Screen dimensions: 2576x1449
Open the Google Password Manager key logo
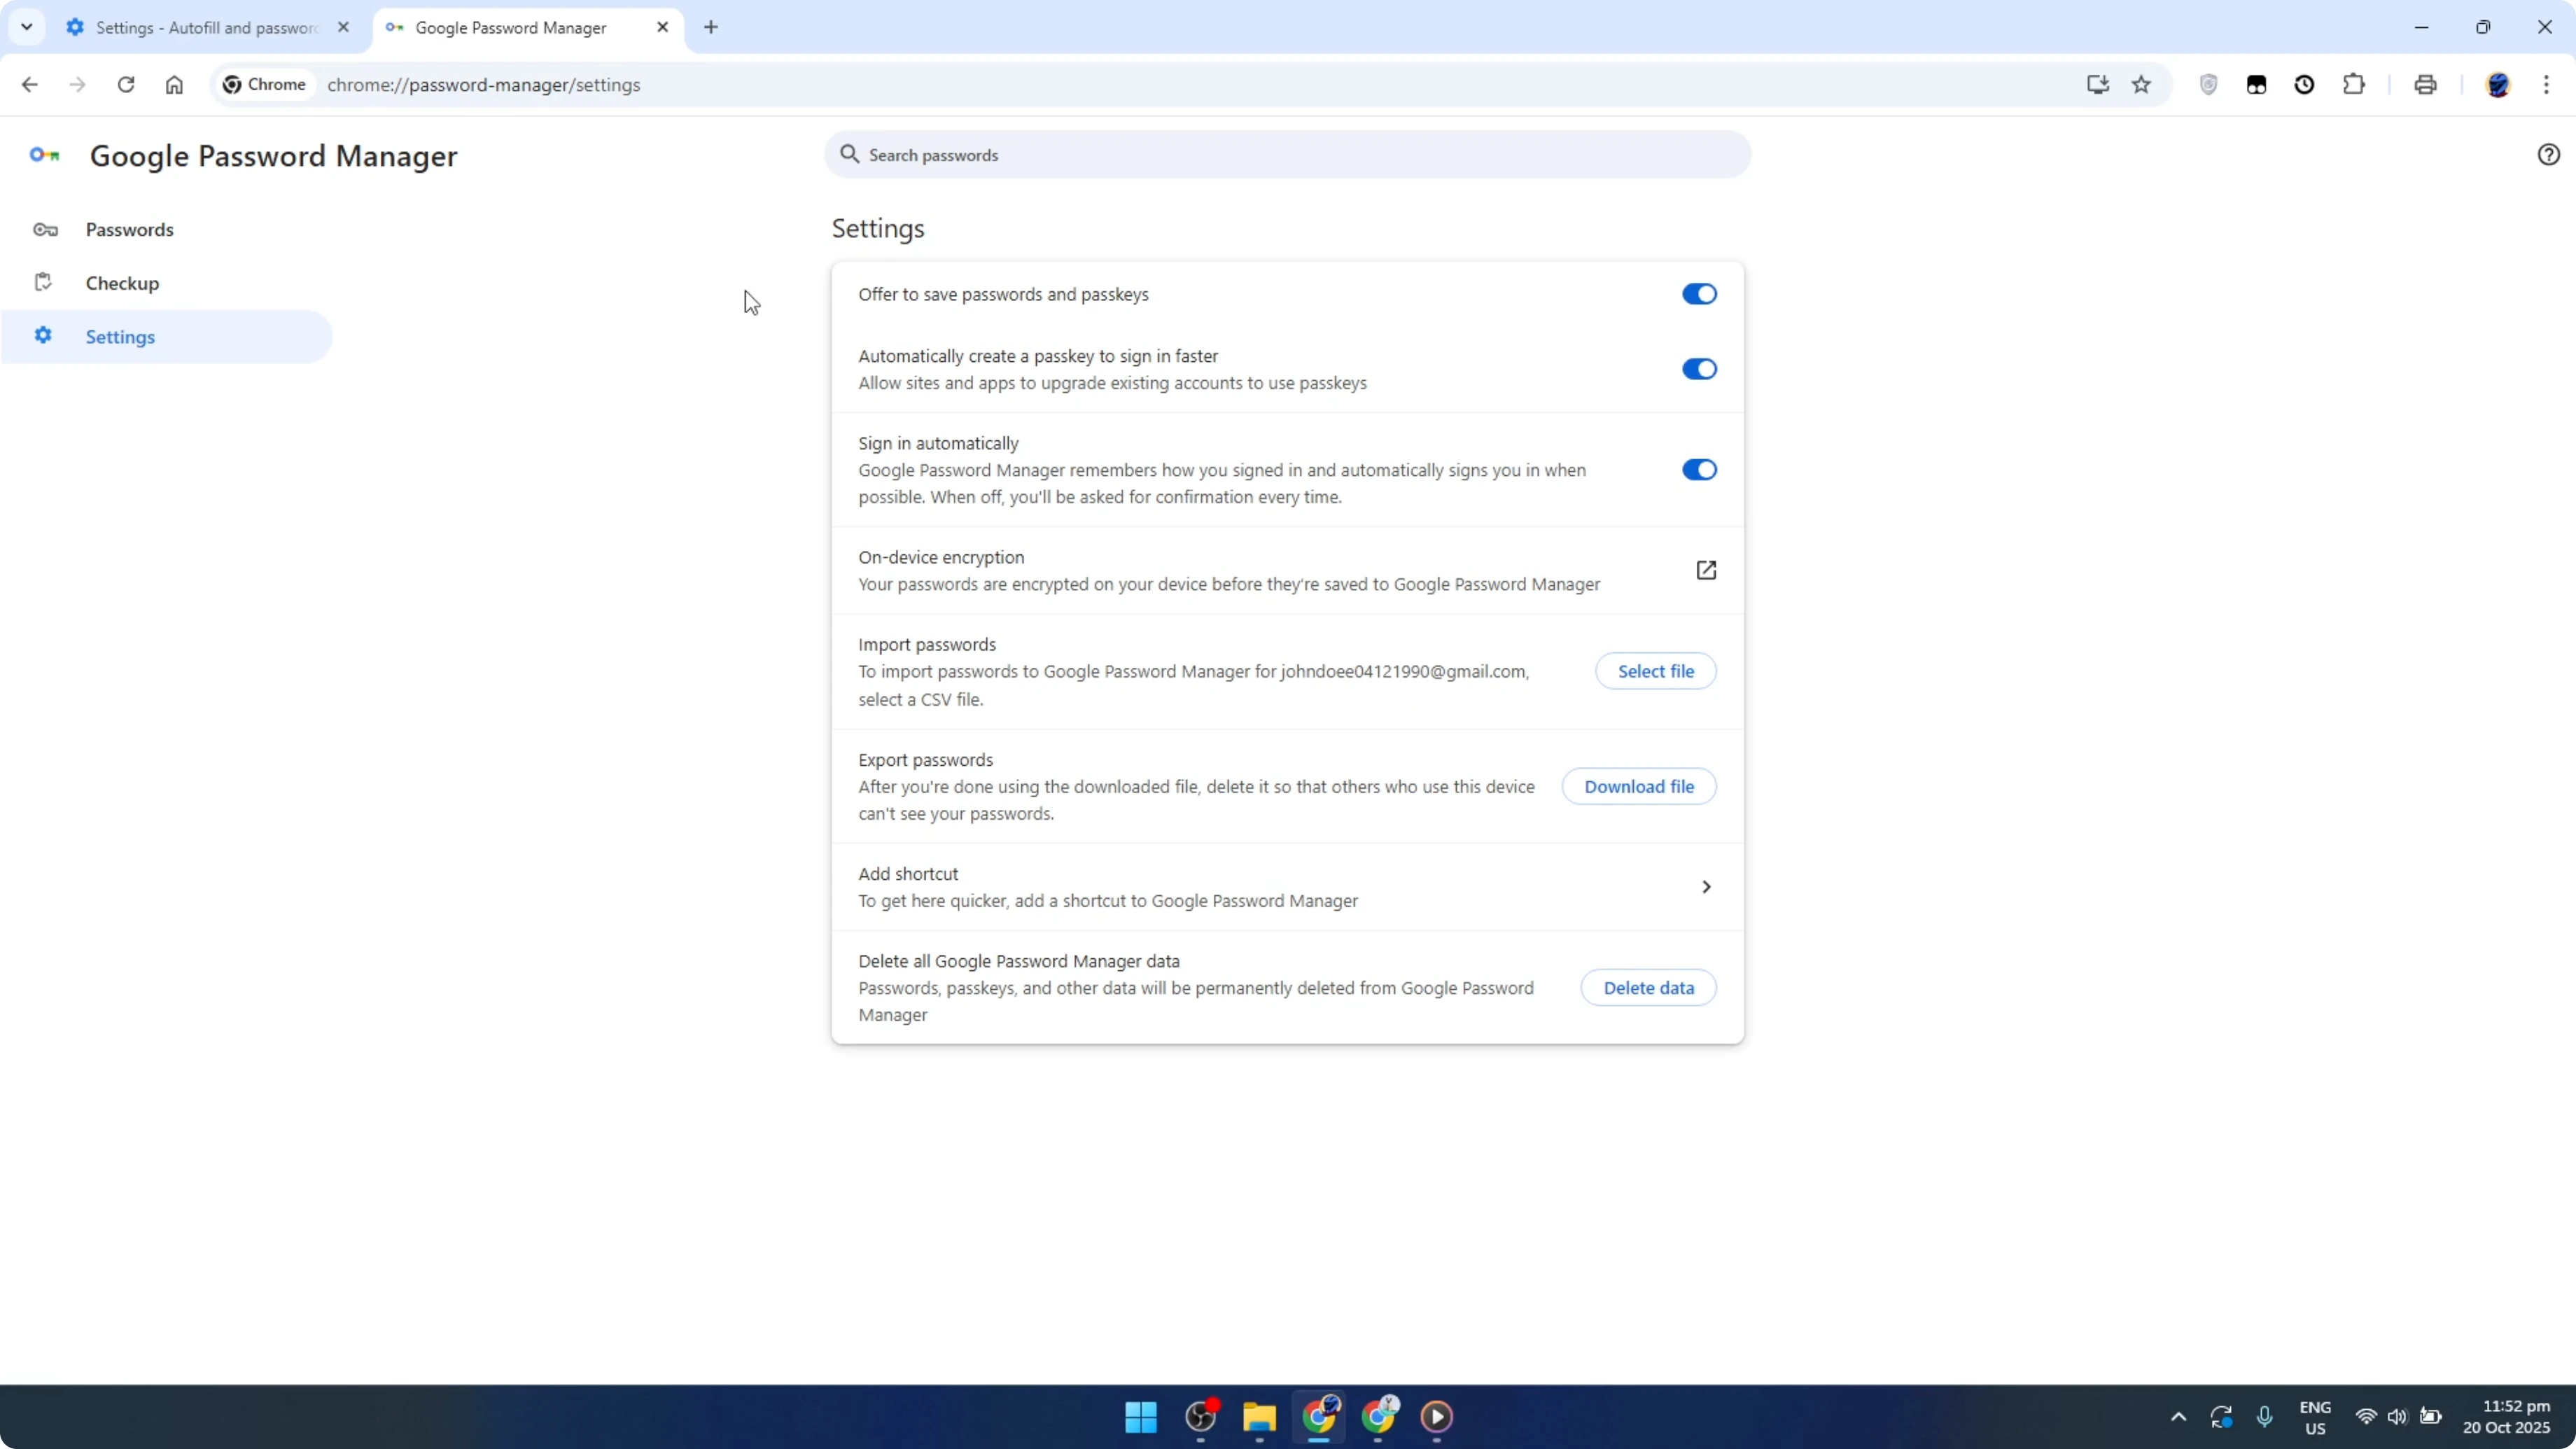(x=44, y=155)
